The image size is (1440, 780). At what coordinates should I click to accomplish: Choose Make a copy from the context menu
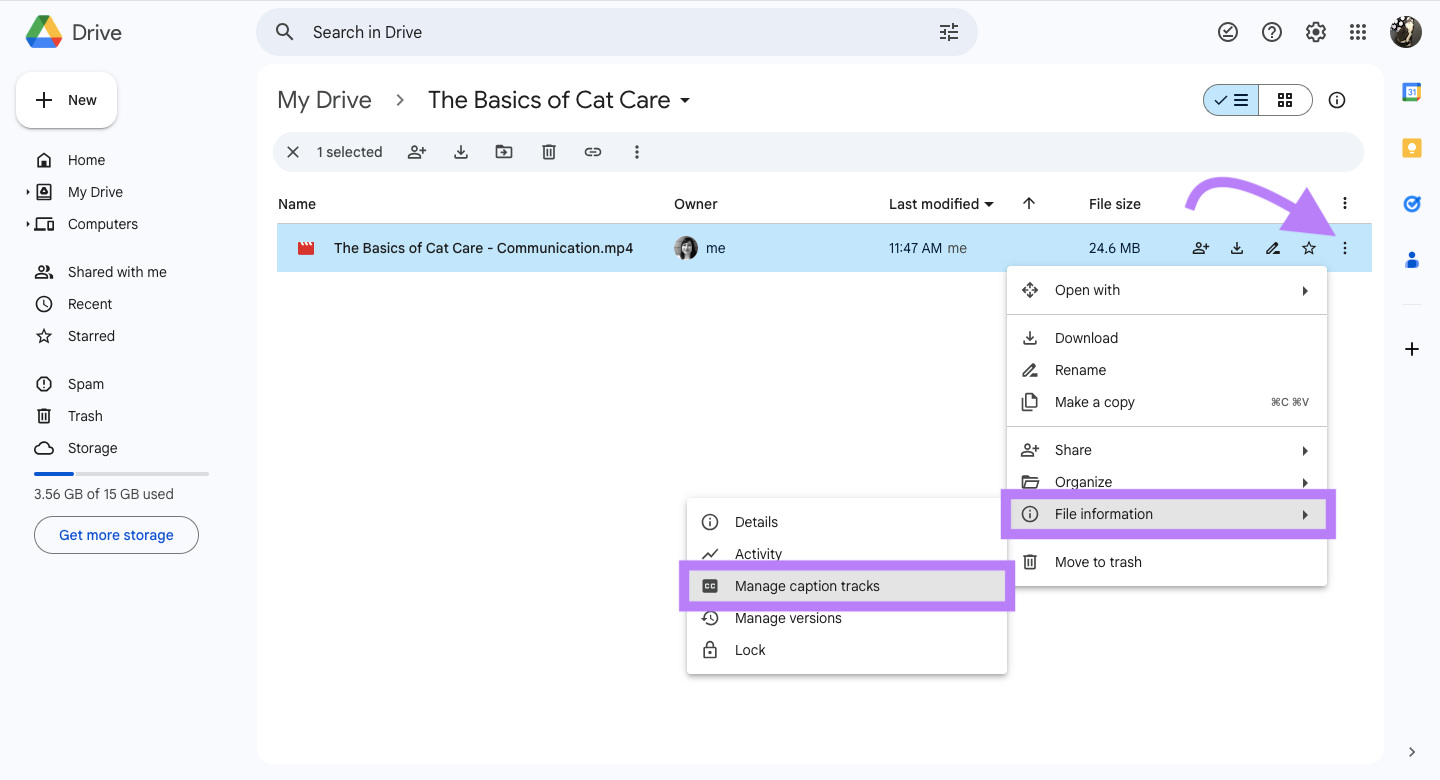click(1094, 401)
